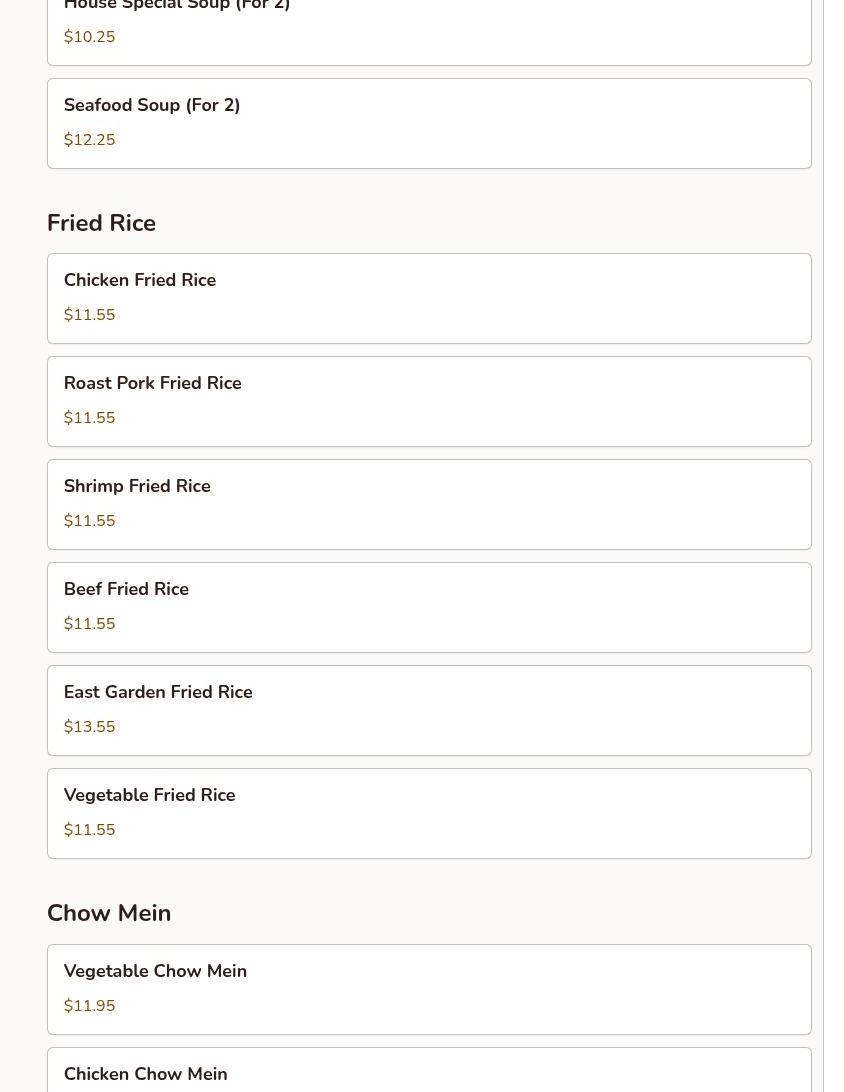The height and width of the screenshot is (1092, 844).
Task: Pick the East Garden Fried Rice item
Action: click(429, 710)
